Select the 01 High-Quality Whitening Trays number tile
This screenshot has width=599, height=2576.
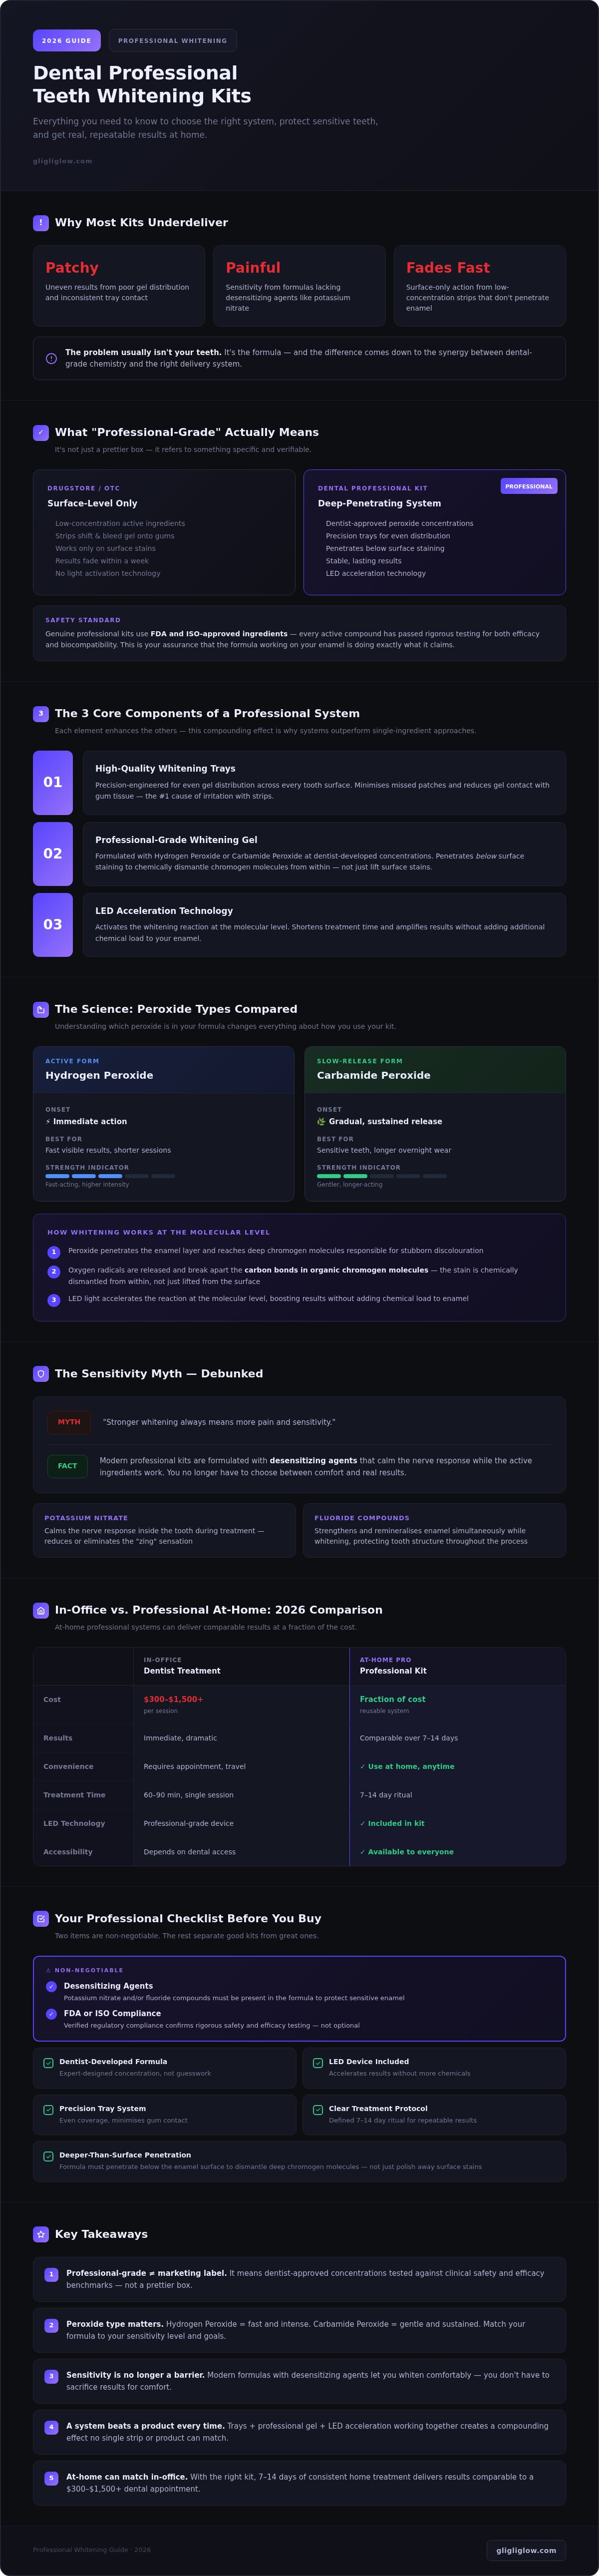(53, 782)
